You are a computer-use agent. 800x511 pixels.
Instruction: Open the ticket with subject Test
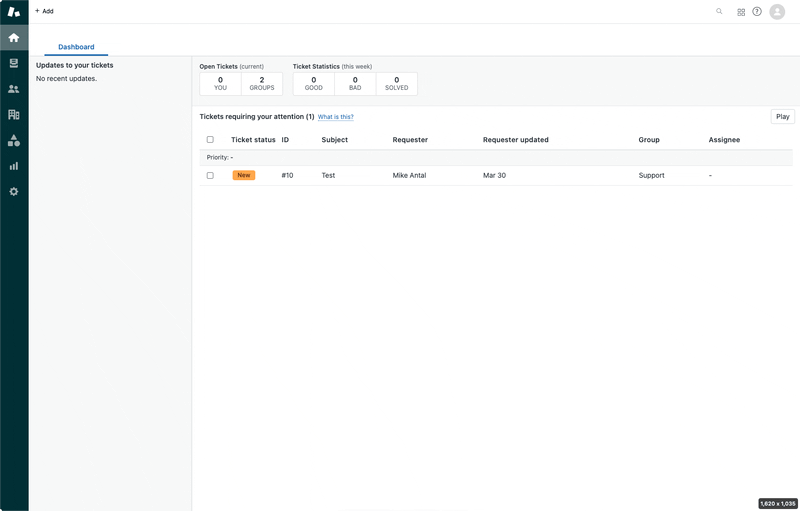point(328,175)
